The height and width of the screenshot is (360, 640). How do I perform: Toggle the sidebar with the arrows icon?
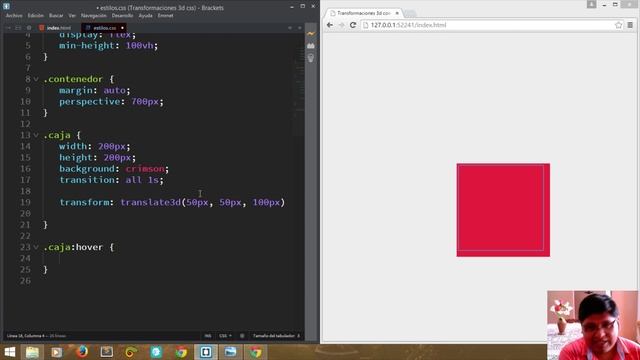point(8,28)
